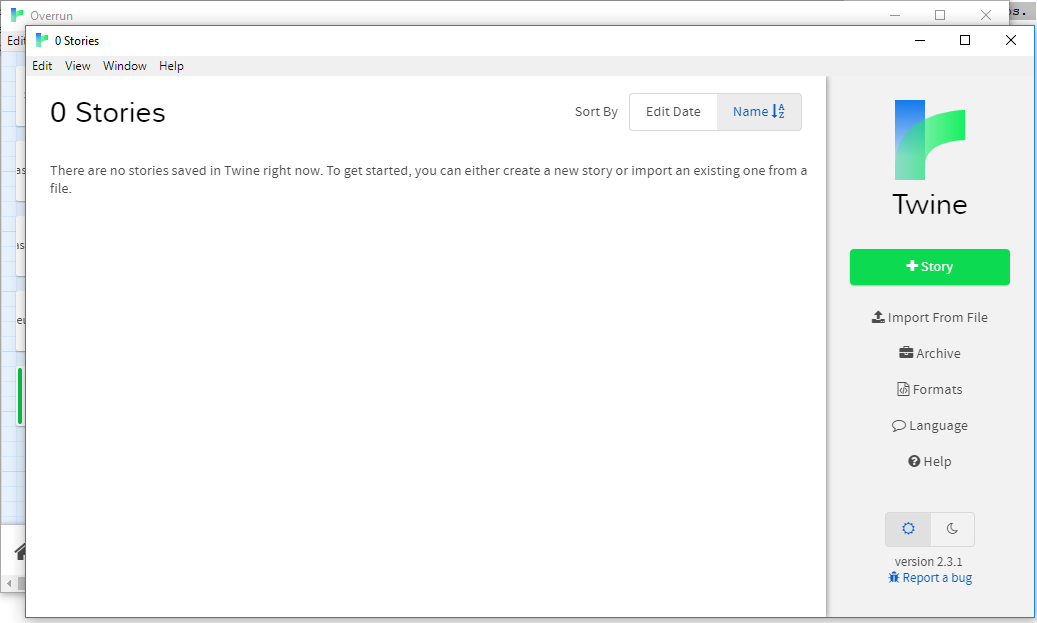This screenshot has width=1037, height=623.
Task: Change the interface Language
Action: tap(929, 425)
